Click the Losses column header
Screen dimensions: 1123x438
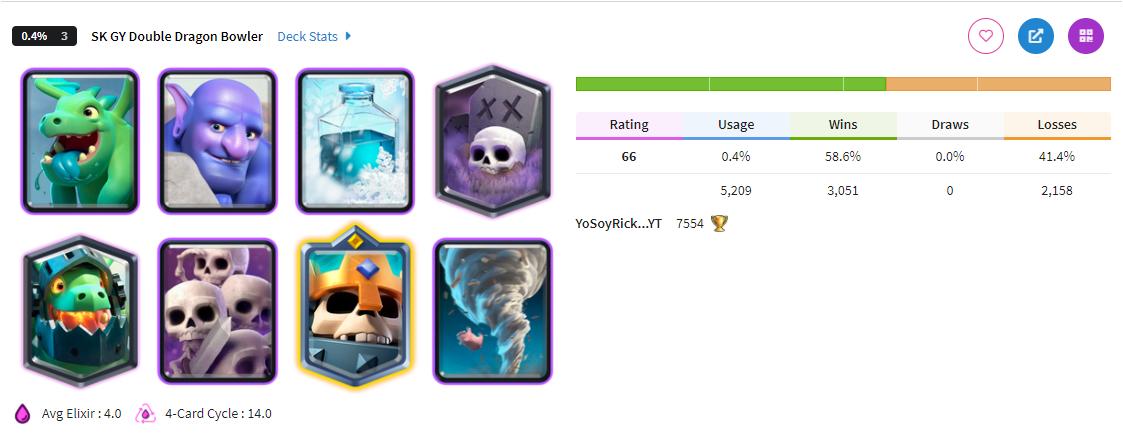1057,125
